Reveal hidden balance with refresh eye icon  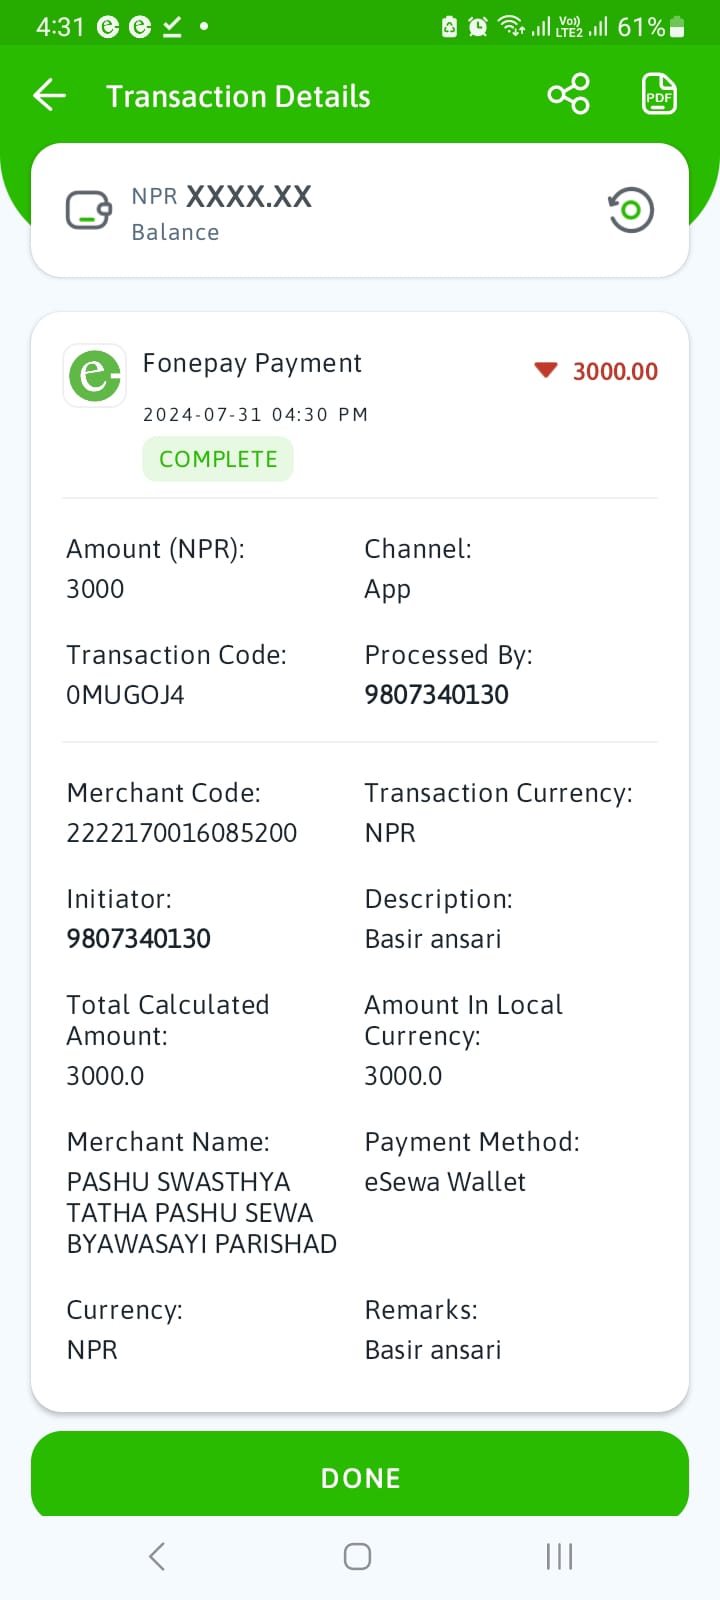coord(631,210)
